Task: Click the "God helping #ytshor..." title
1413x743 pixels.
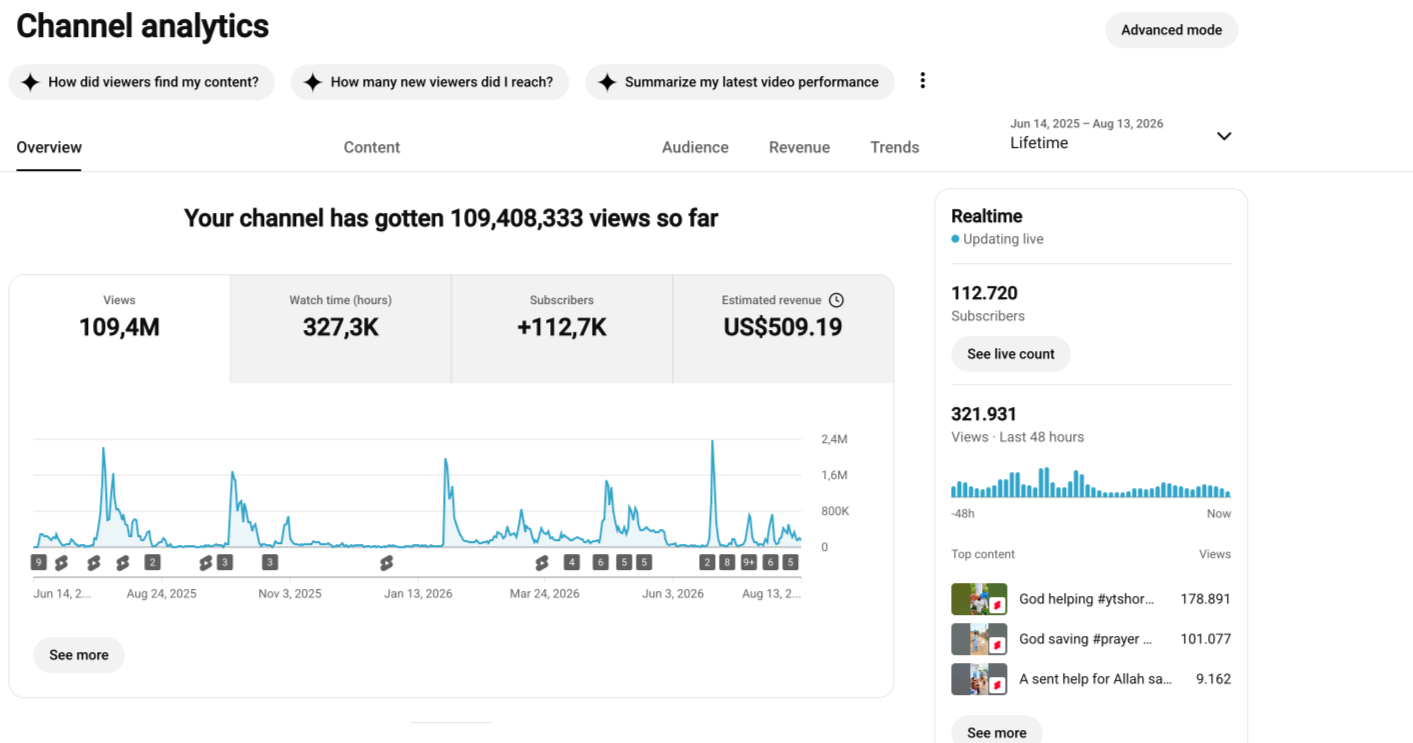Action: tap(1086, 599)
